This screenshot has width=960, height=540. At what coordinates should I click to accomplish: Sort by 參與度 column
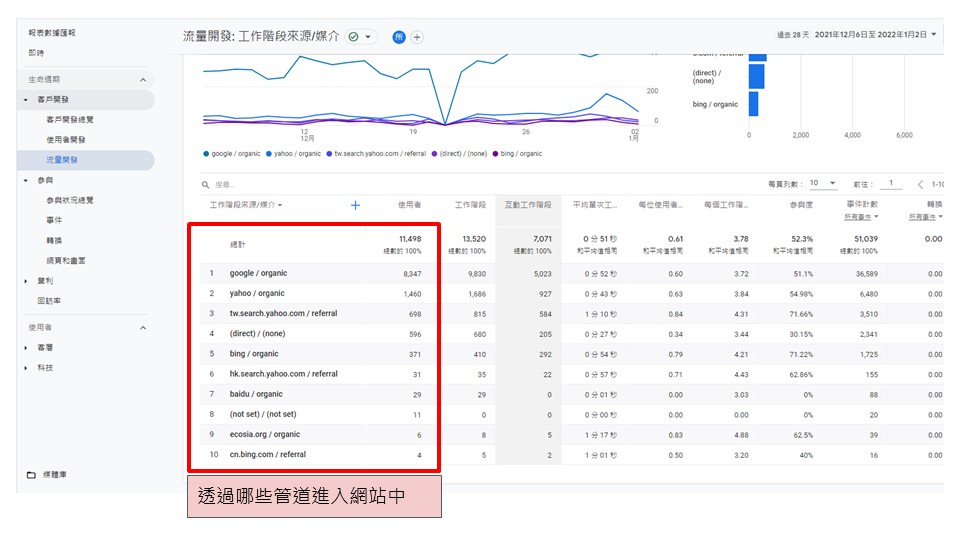[x=801, y=205]
